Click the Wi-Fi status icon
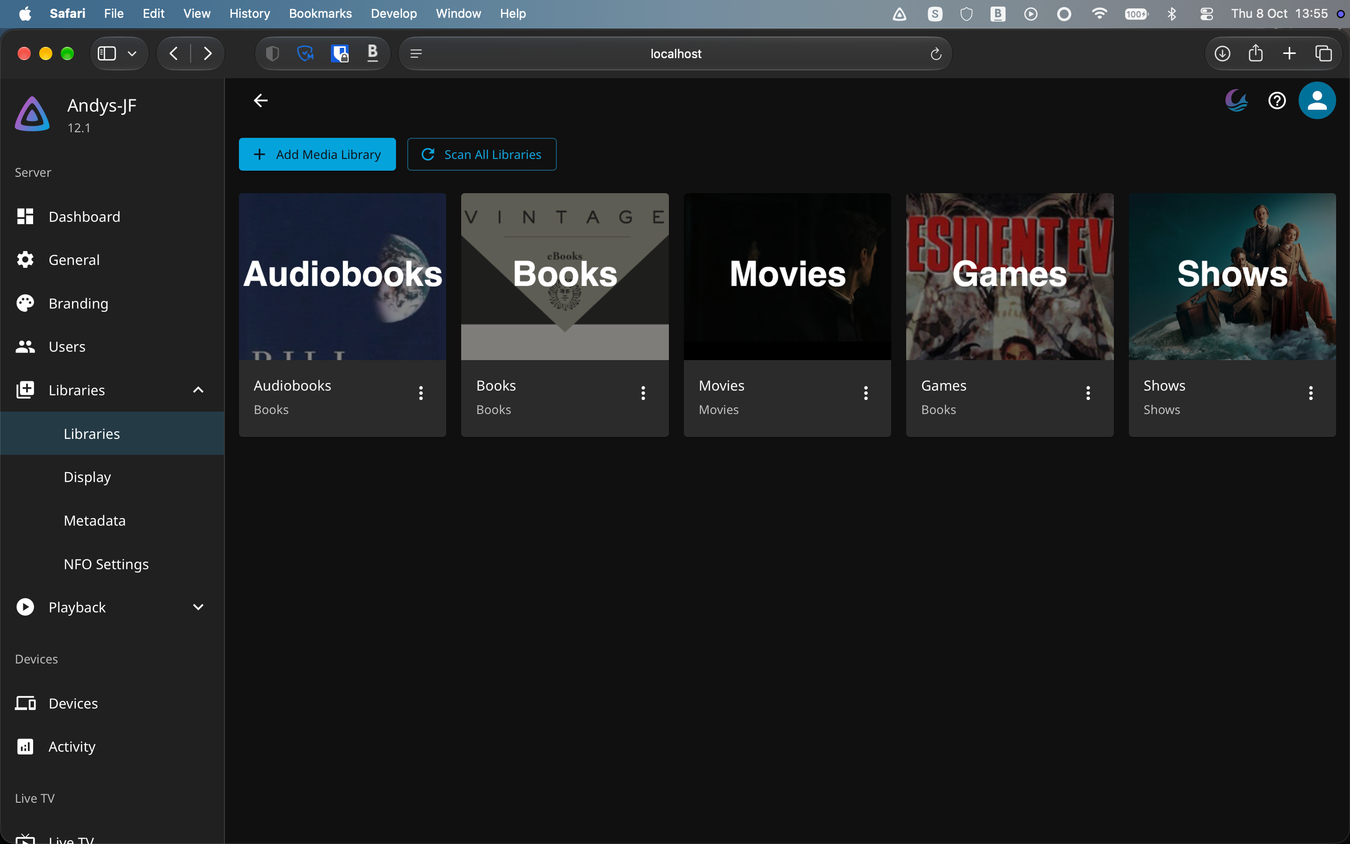 click(1100, 14)
